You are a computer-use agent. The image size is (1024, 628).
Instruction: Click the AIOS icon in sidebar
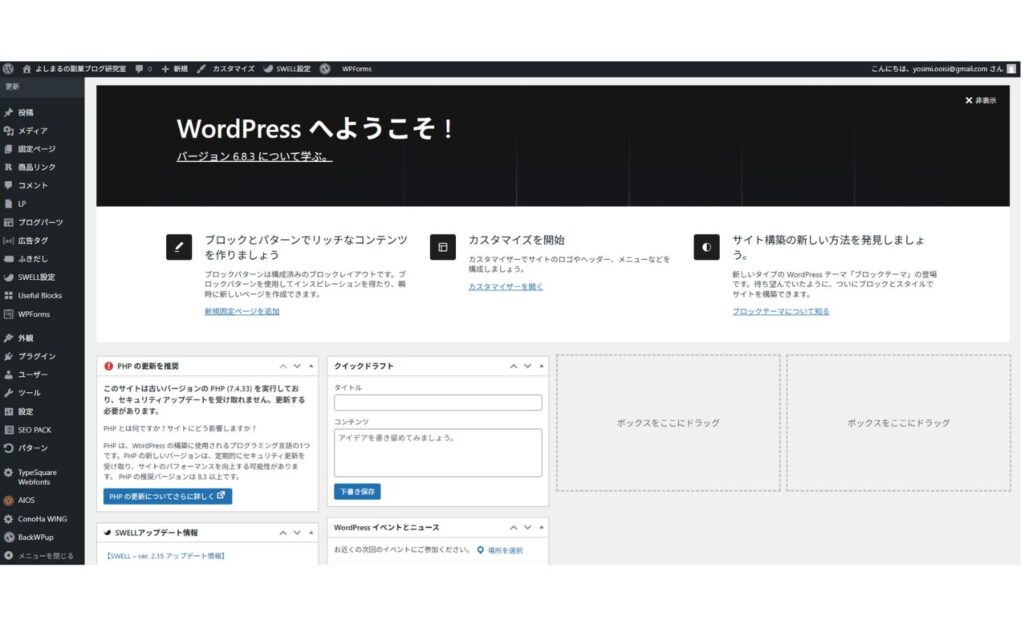[x=9, y=500]
